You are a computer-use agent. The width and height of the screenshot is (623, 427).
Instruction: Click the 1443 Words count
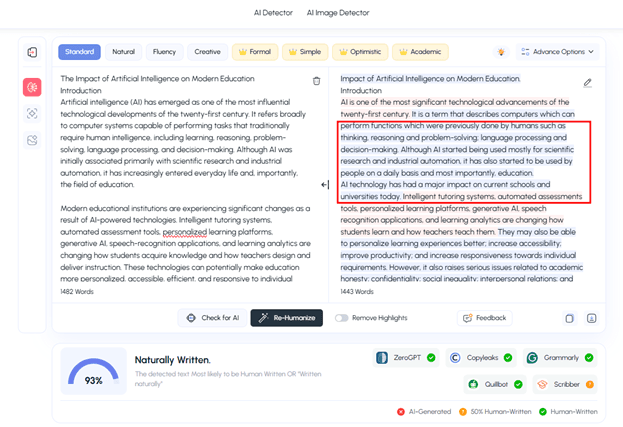point(357,292)
